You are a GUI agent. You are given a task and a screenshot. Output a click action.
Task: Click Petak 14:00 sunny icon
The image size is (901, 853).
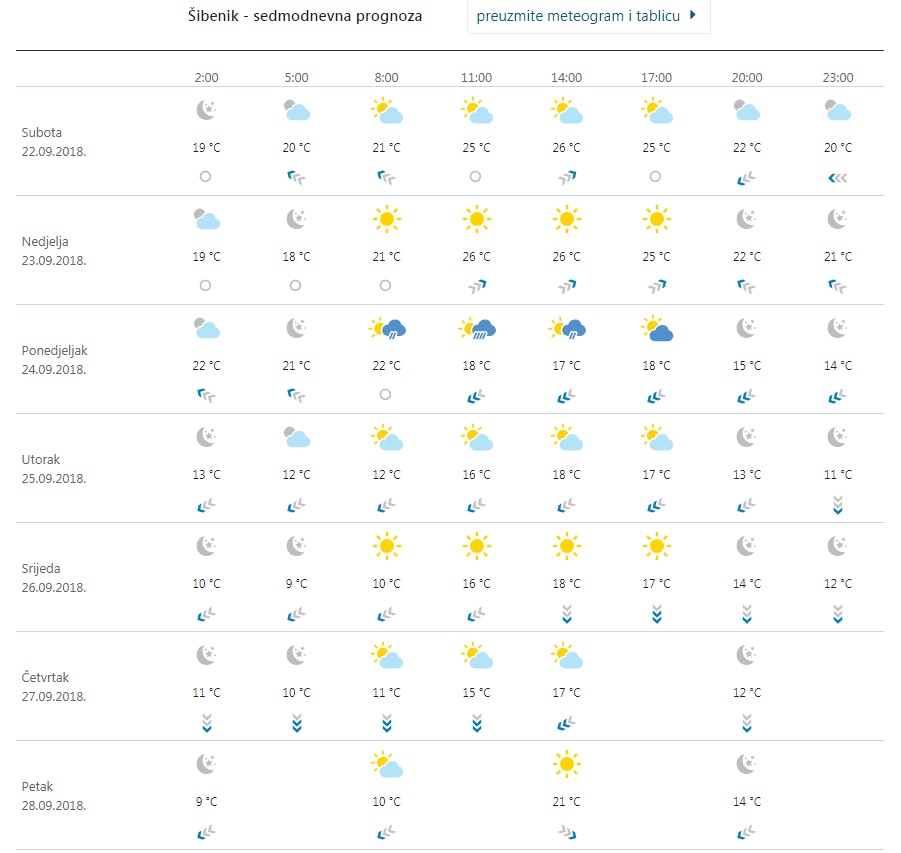(566, 765)
